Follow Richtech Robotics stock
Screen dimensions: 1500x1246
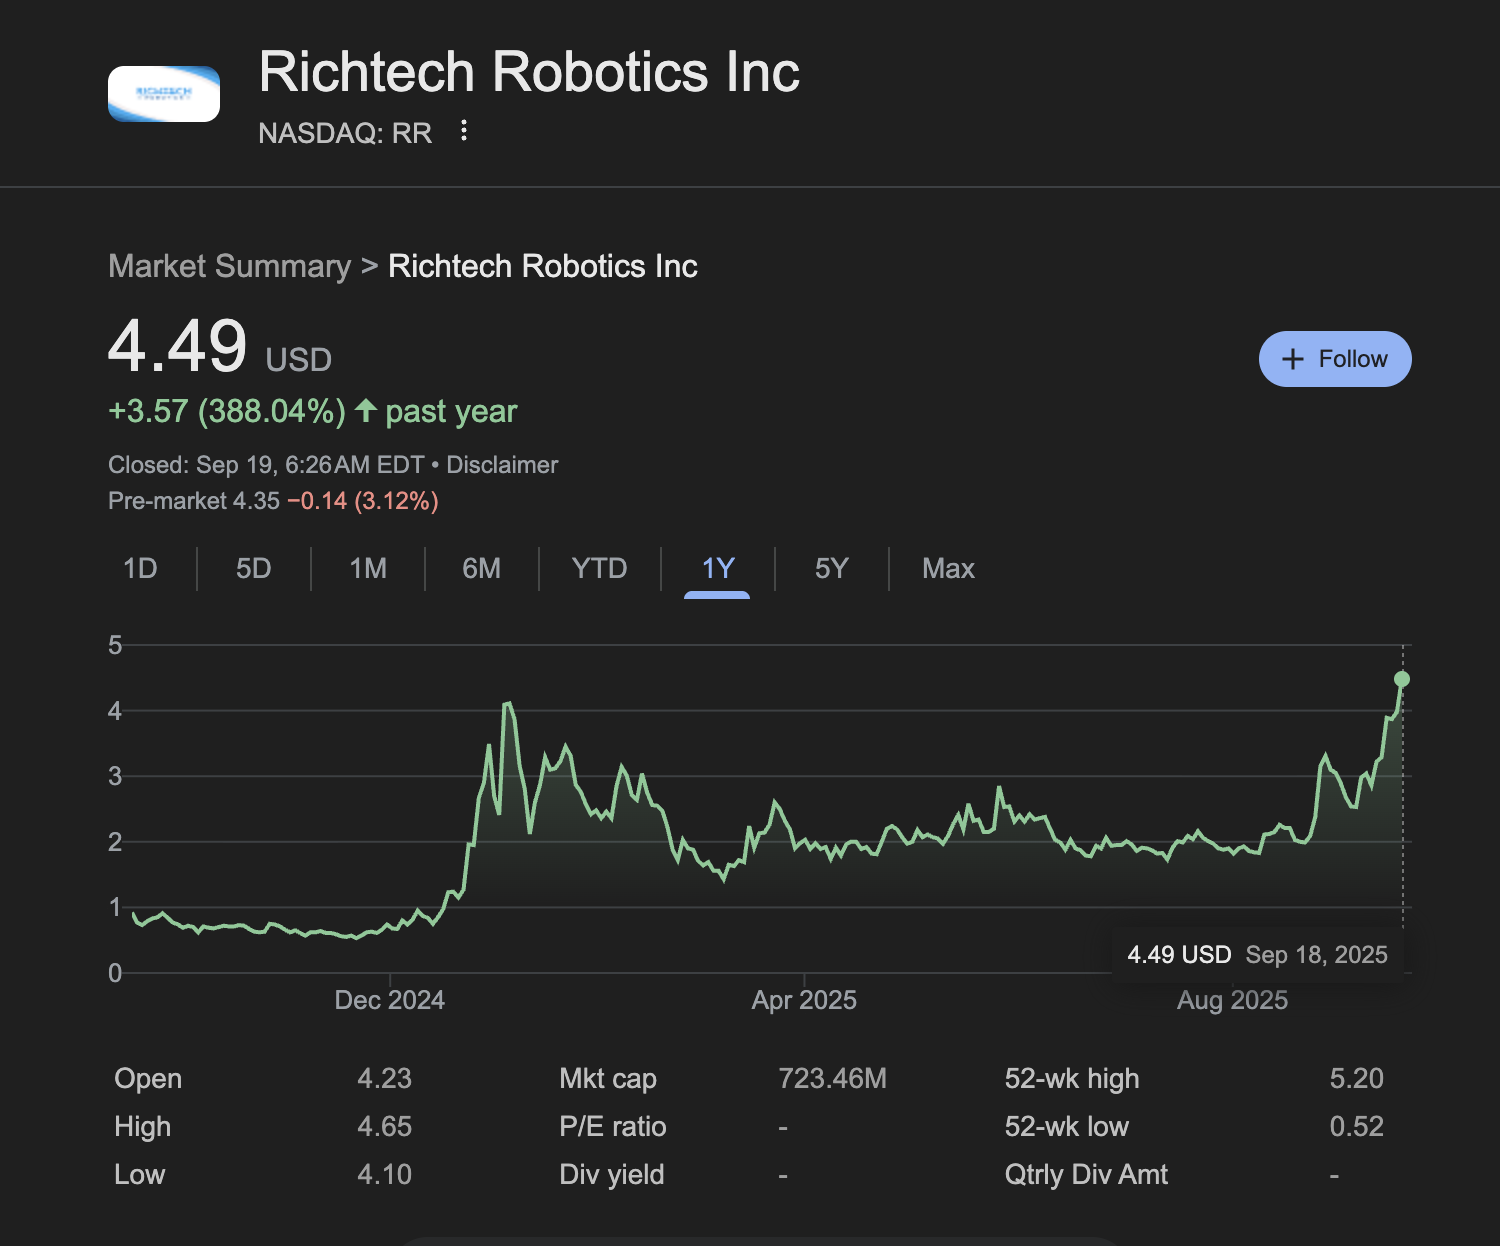1335,359
